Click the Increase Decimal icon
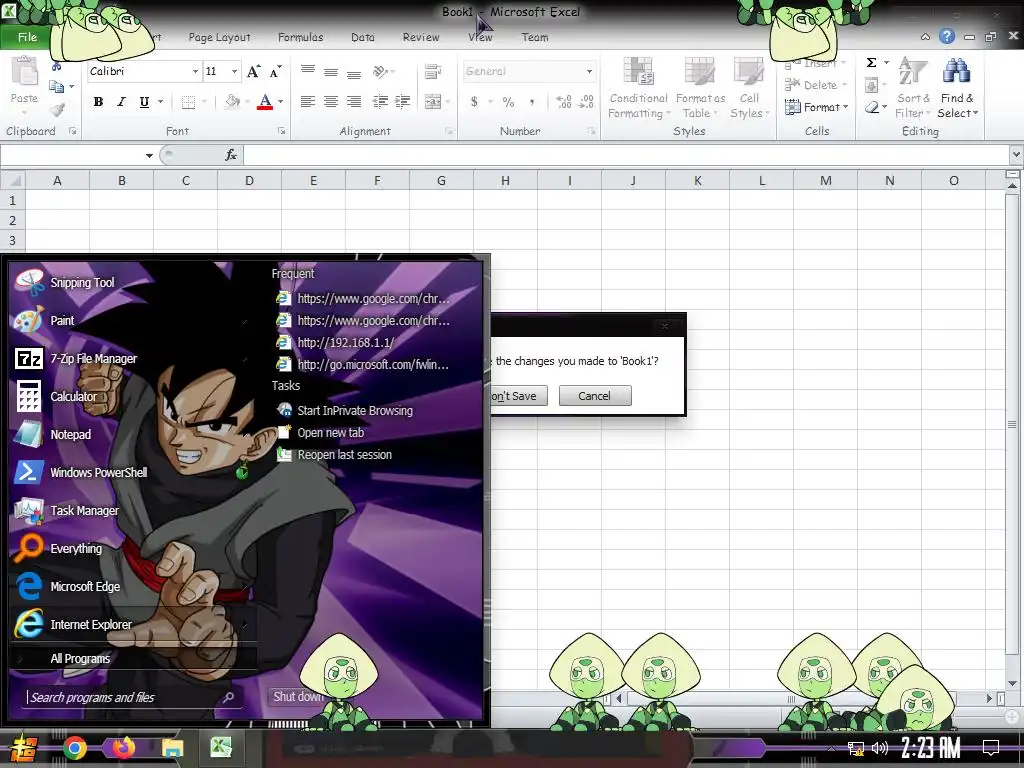Image resolution: width=1024 pixels, height=768 pixels. tap(564, 101)
